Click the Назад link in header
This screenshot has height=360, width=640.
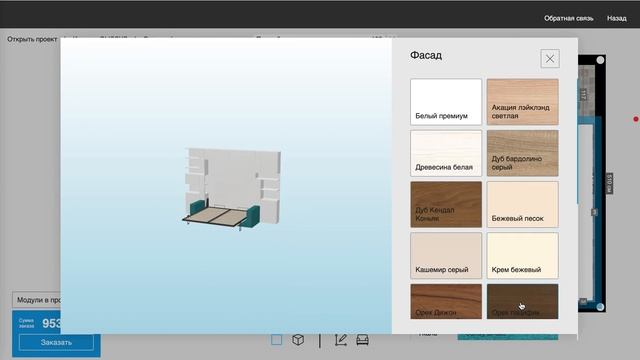tap(616, 18)
